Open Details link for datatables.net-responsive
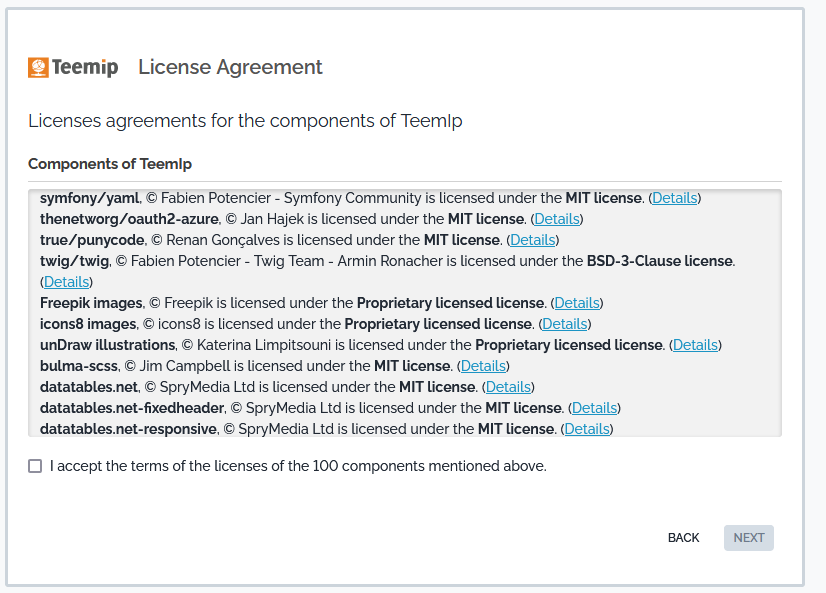The height and width of the screenshot is (593, 826). (587, 429)
